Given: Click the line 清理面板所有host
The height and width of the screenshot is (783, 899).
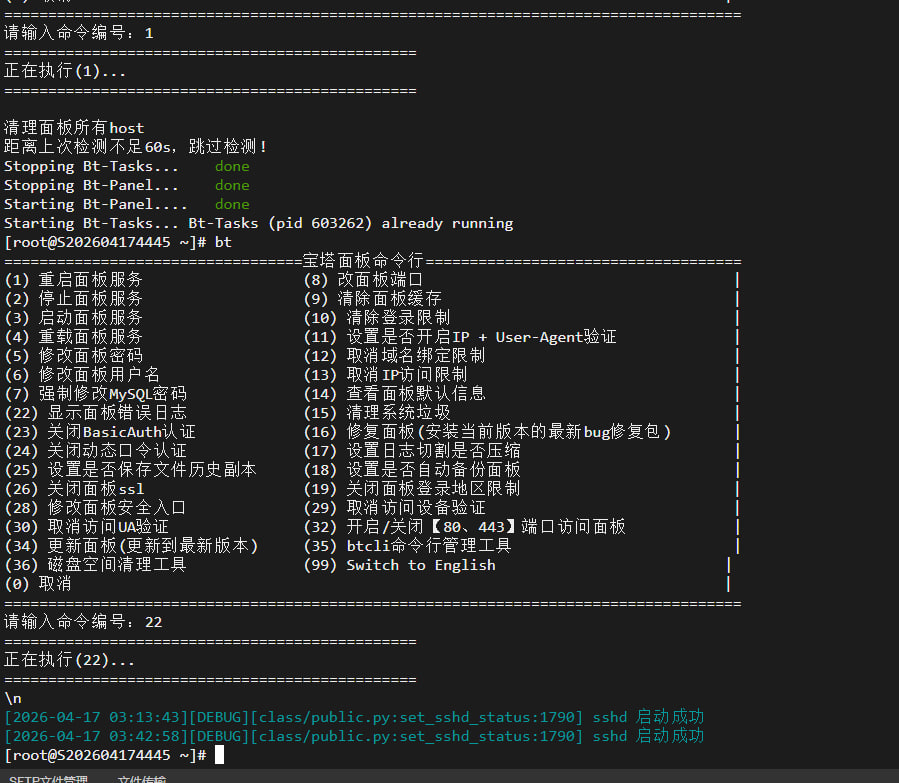Looking at the screenshot, I should 74,127.
